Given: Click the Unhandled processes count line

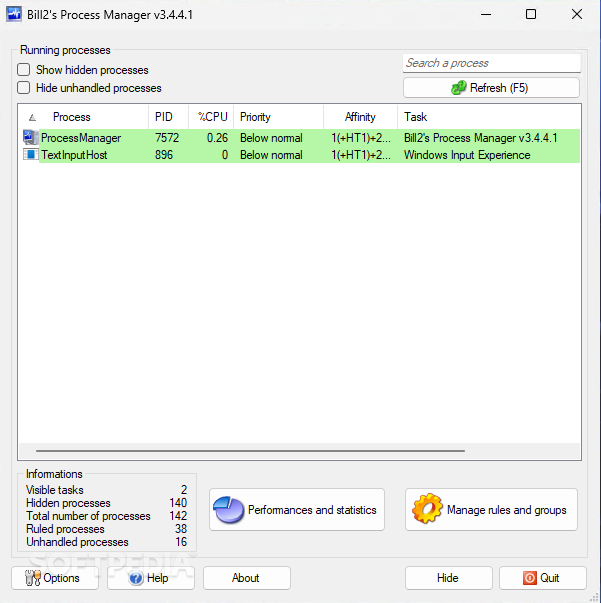Looking at the screenshot, I should point(107,542).
